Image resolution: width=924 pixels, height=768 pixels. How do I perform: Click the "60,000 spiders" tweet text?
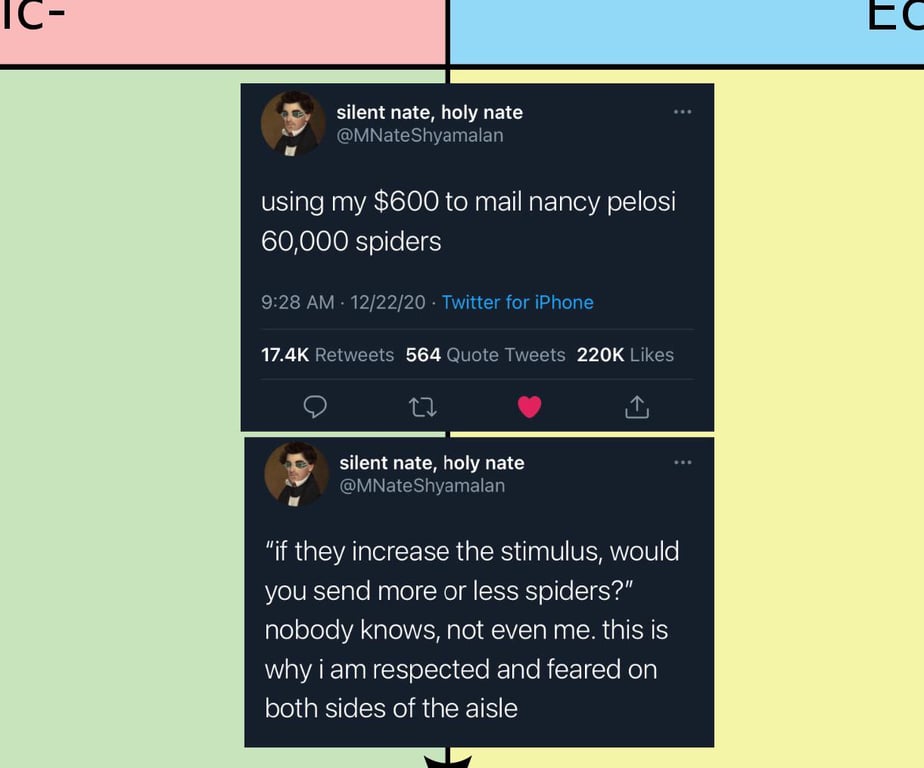click(351, 241)
